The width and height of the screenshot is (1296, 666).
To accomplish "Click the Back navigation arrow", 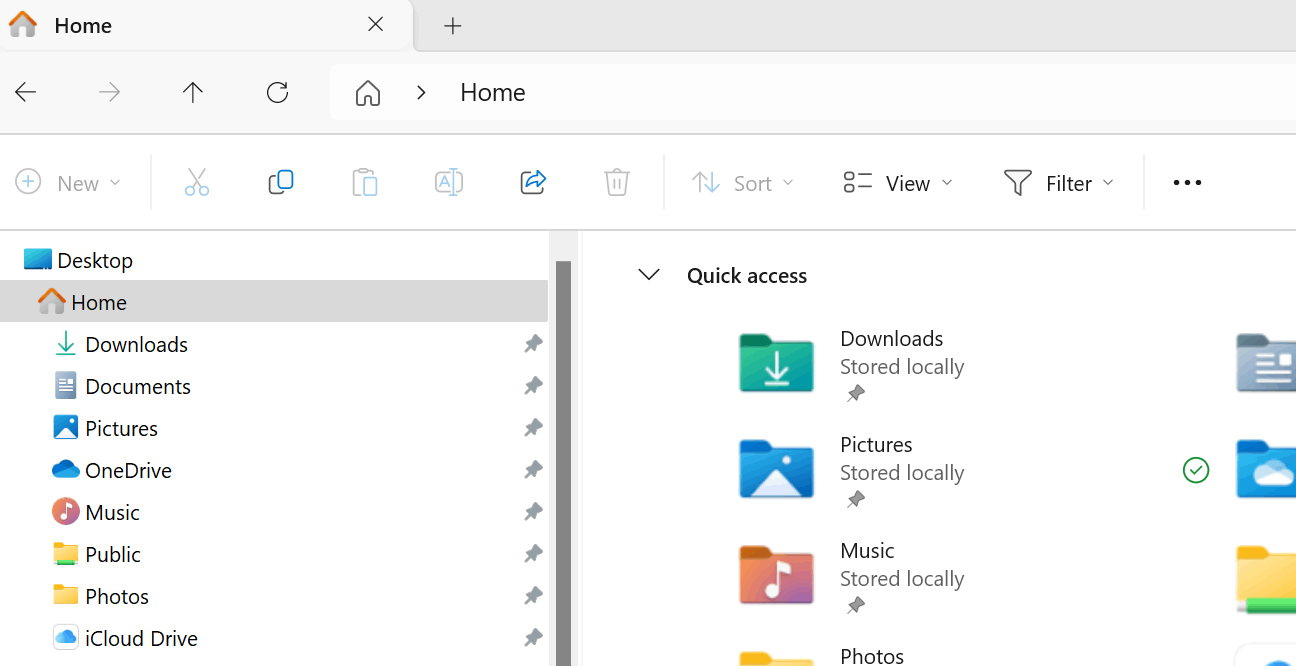I will click(x=26, y=93).
